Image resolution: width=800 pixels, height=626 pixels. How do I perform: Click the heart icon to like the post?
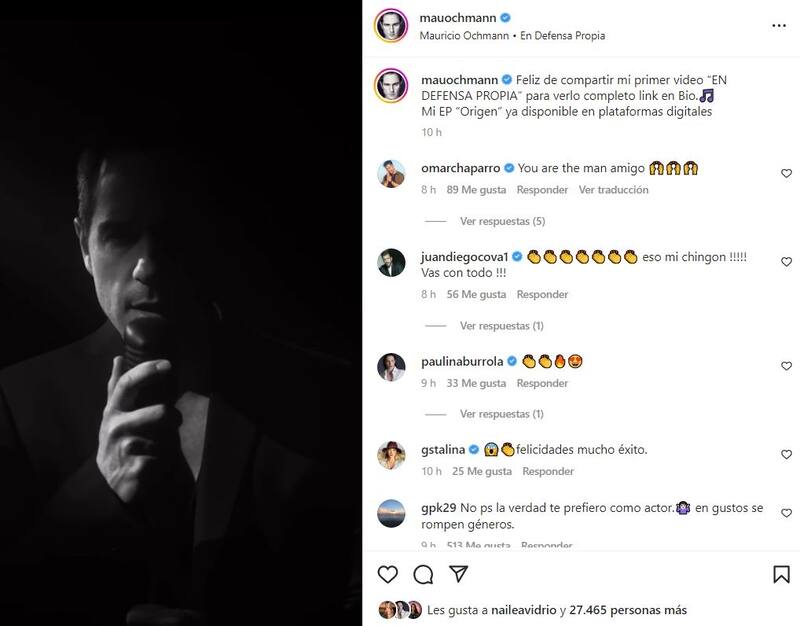click(x=387, y=574)
